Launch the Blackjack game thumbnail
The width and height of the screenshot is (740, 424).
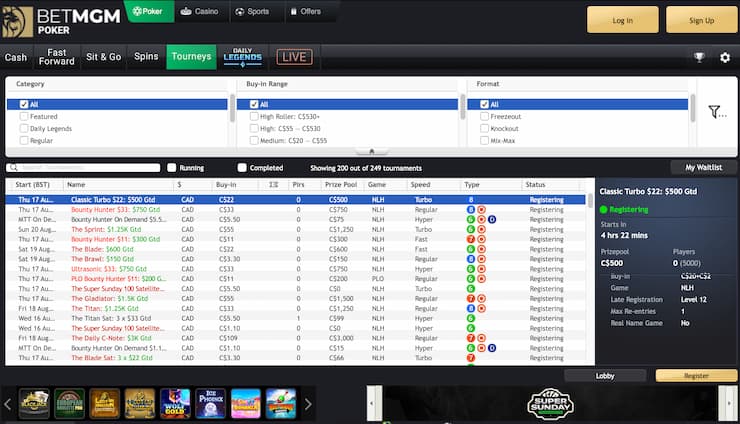[x=34, y=404]
